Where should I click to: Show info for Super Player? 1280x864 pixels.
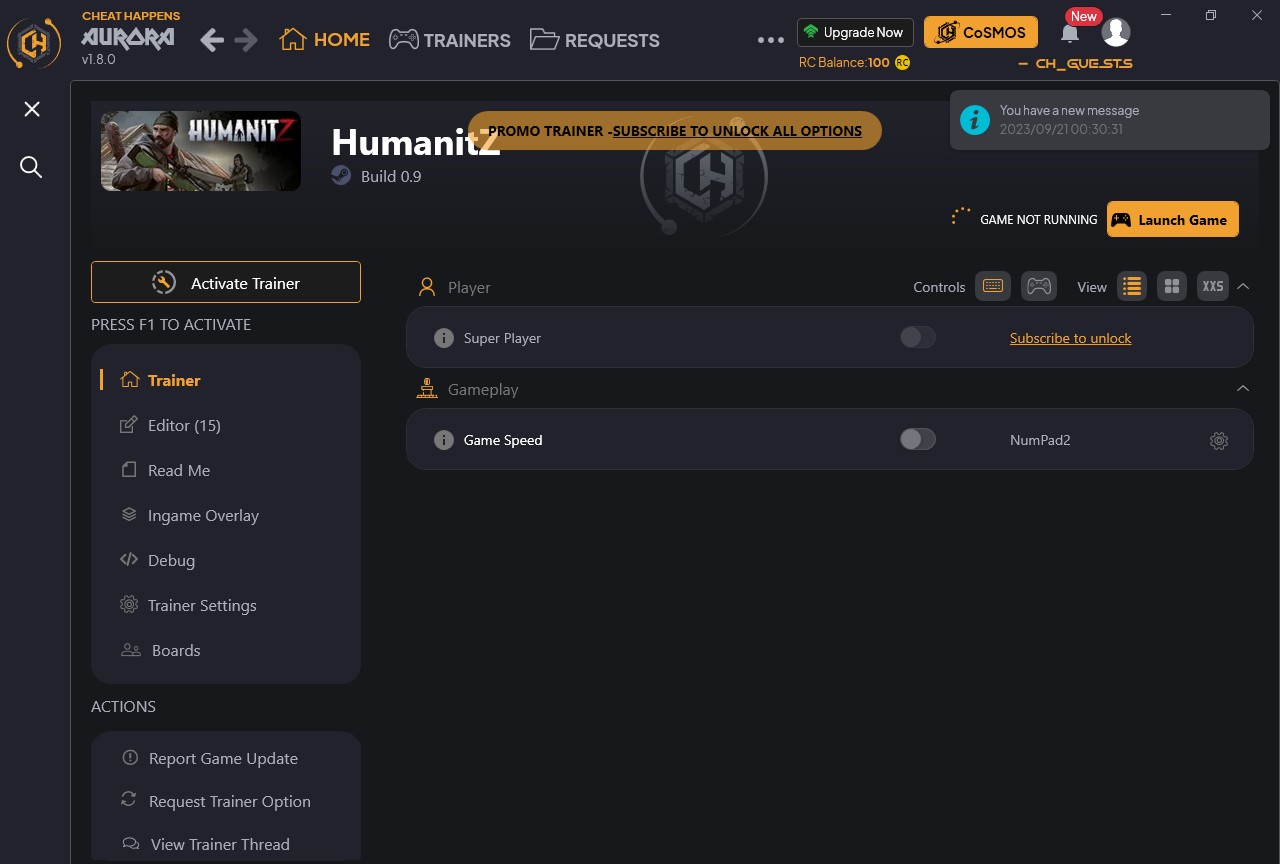[444, 338]
